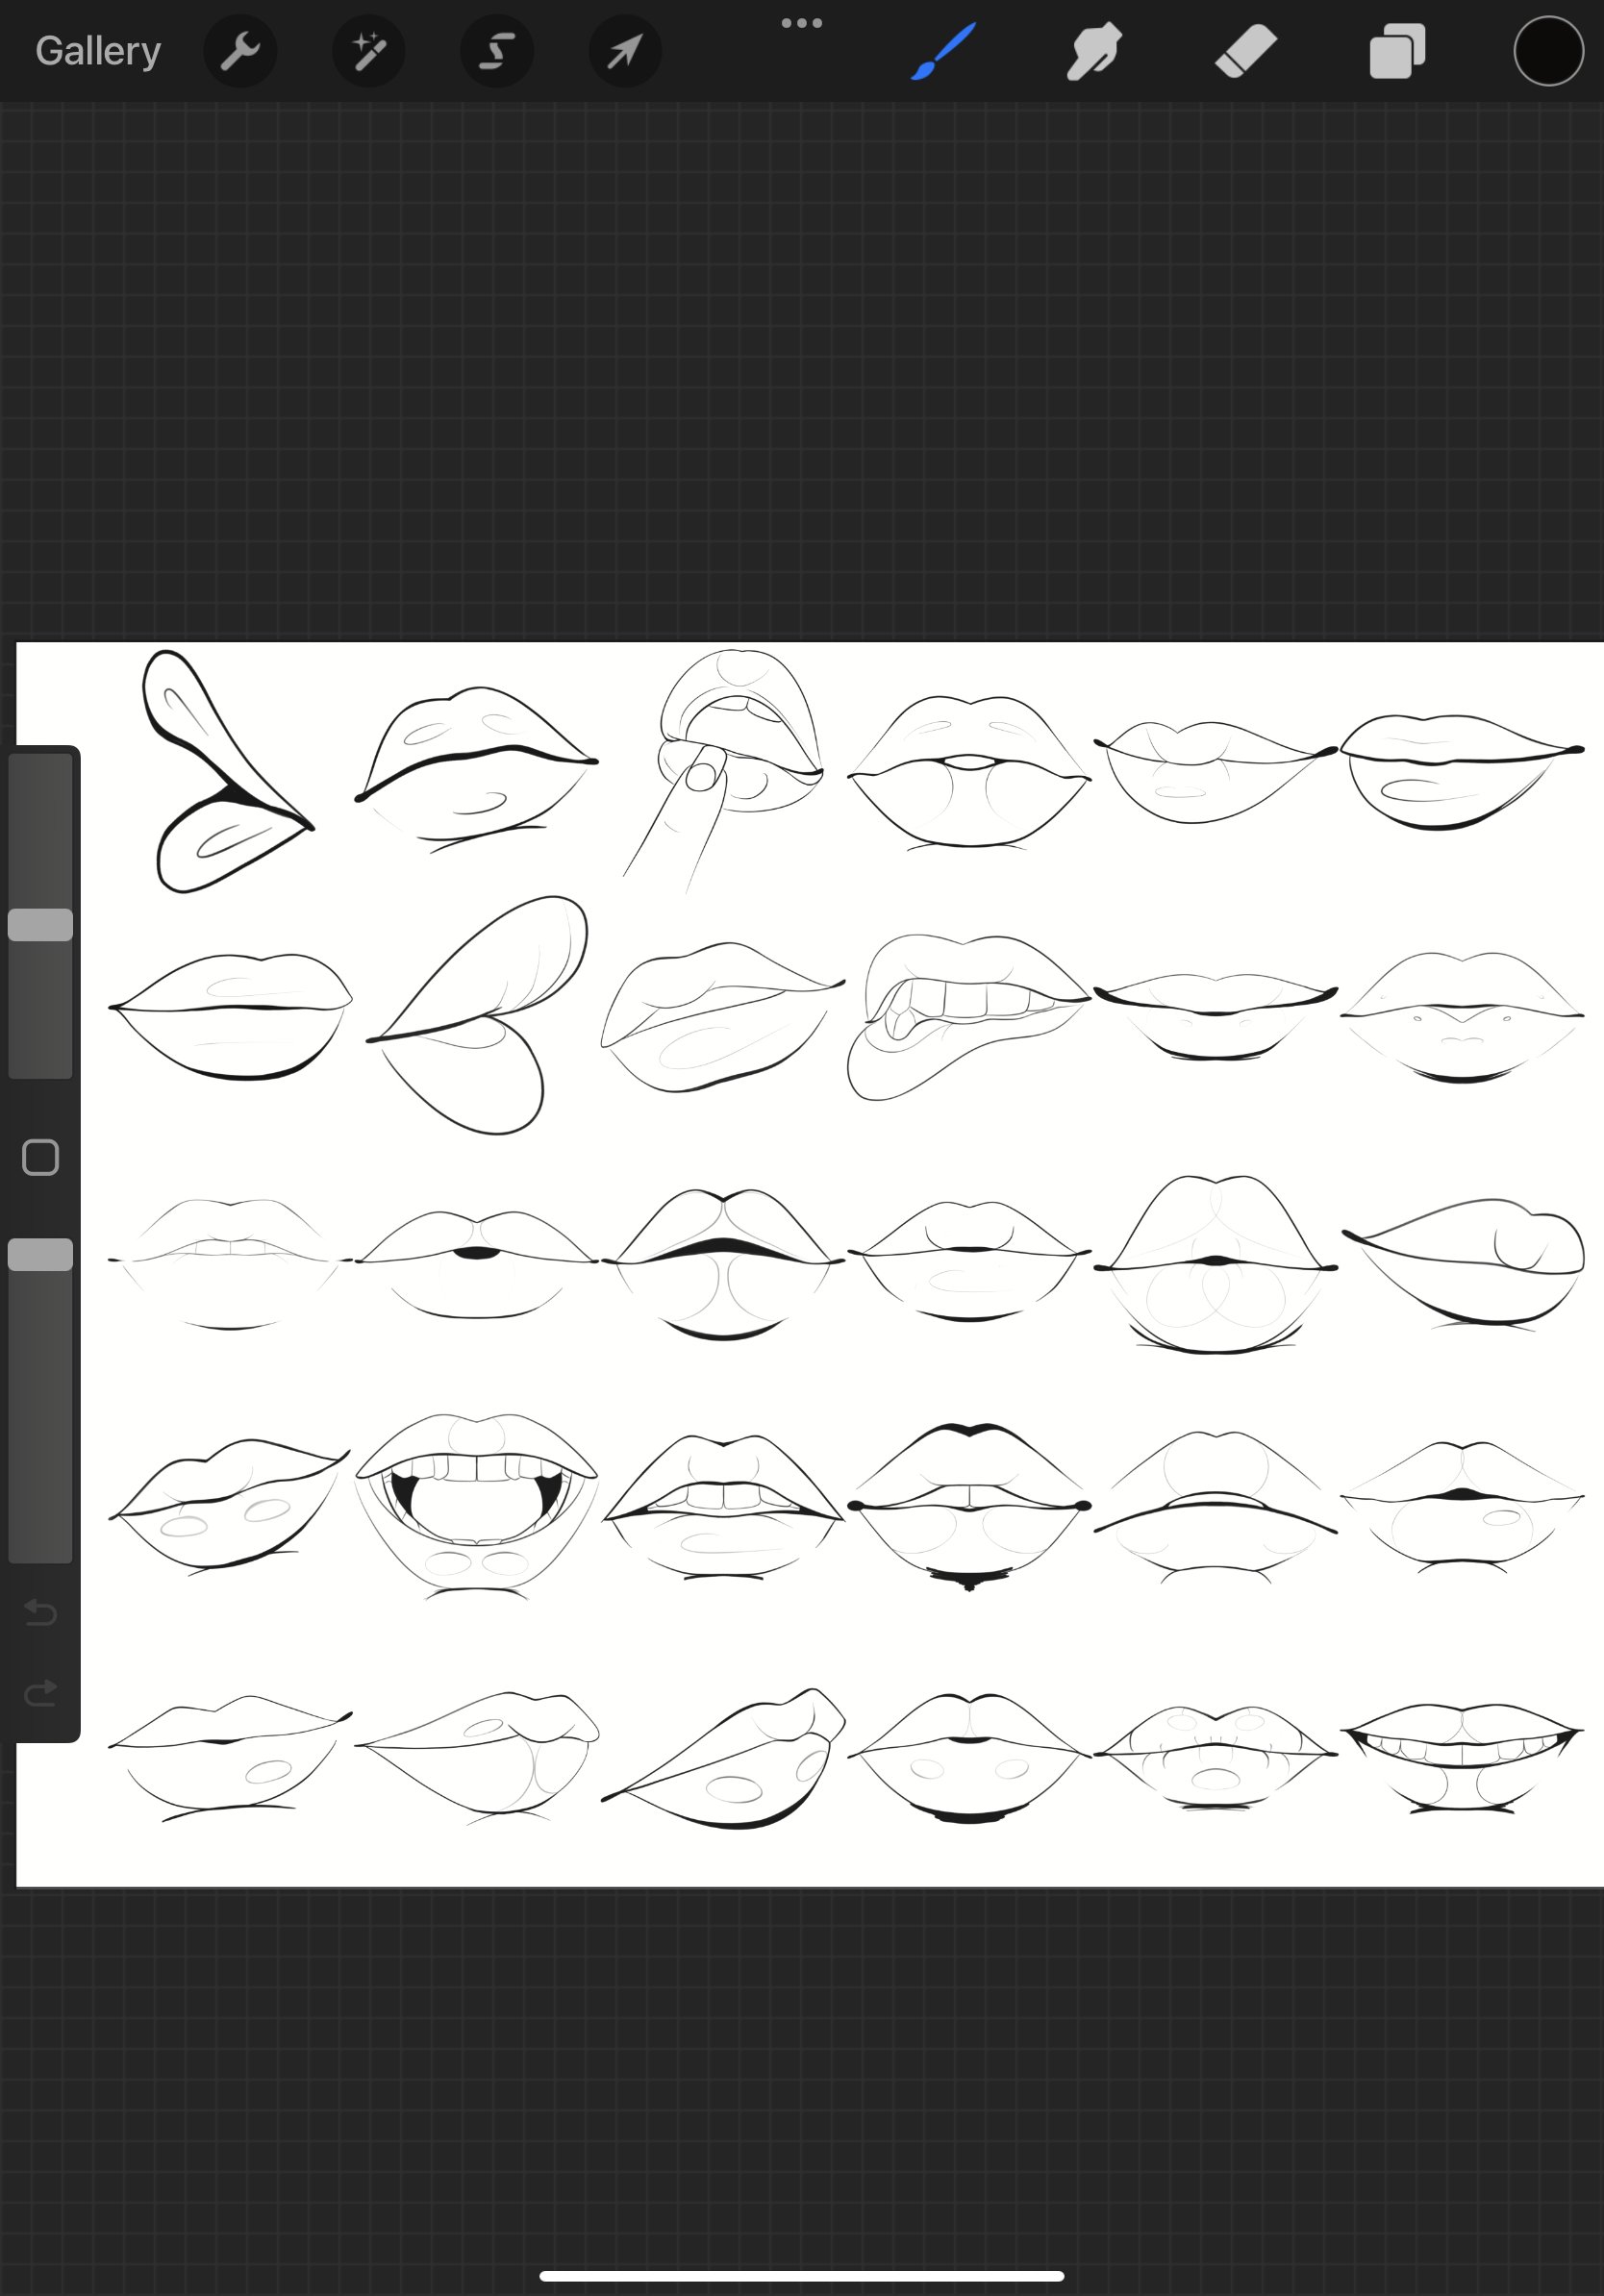Tap the ellipsis at top center
Screen dimensions: 1604x2296
(x=802, y=21)
